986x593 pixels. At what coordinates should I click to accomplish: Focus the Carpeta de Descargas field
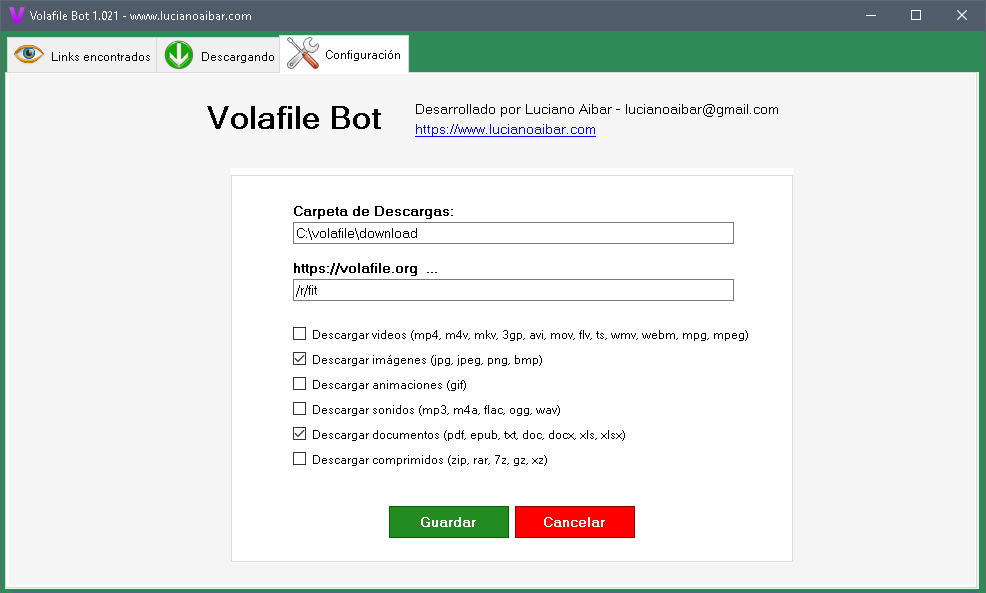tap(513, 233)
